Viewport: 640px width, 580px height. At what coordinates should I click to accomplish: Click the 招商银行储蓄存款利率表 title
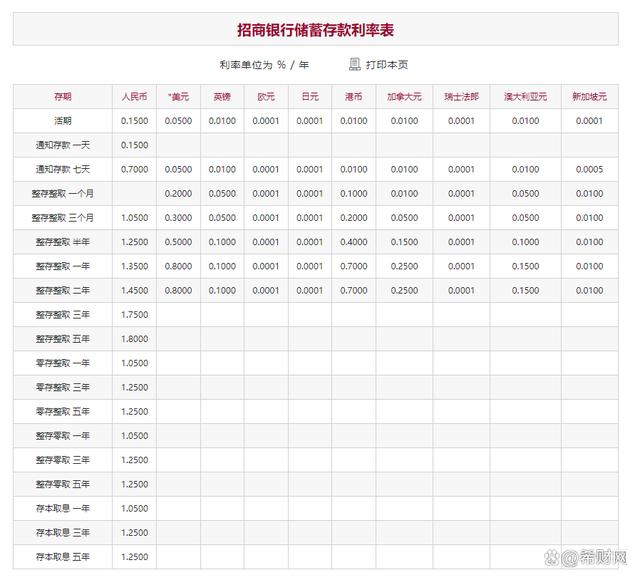pyautogui.click(x=315, y=30)
